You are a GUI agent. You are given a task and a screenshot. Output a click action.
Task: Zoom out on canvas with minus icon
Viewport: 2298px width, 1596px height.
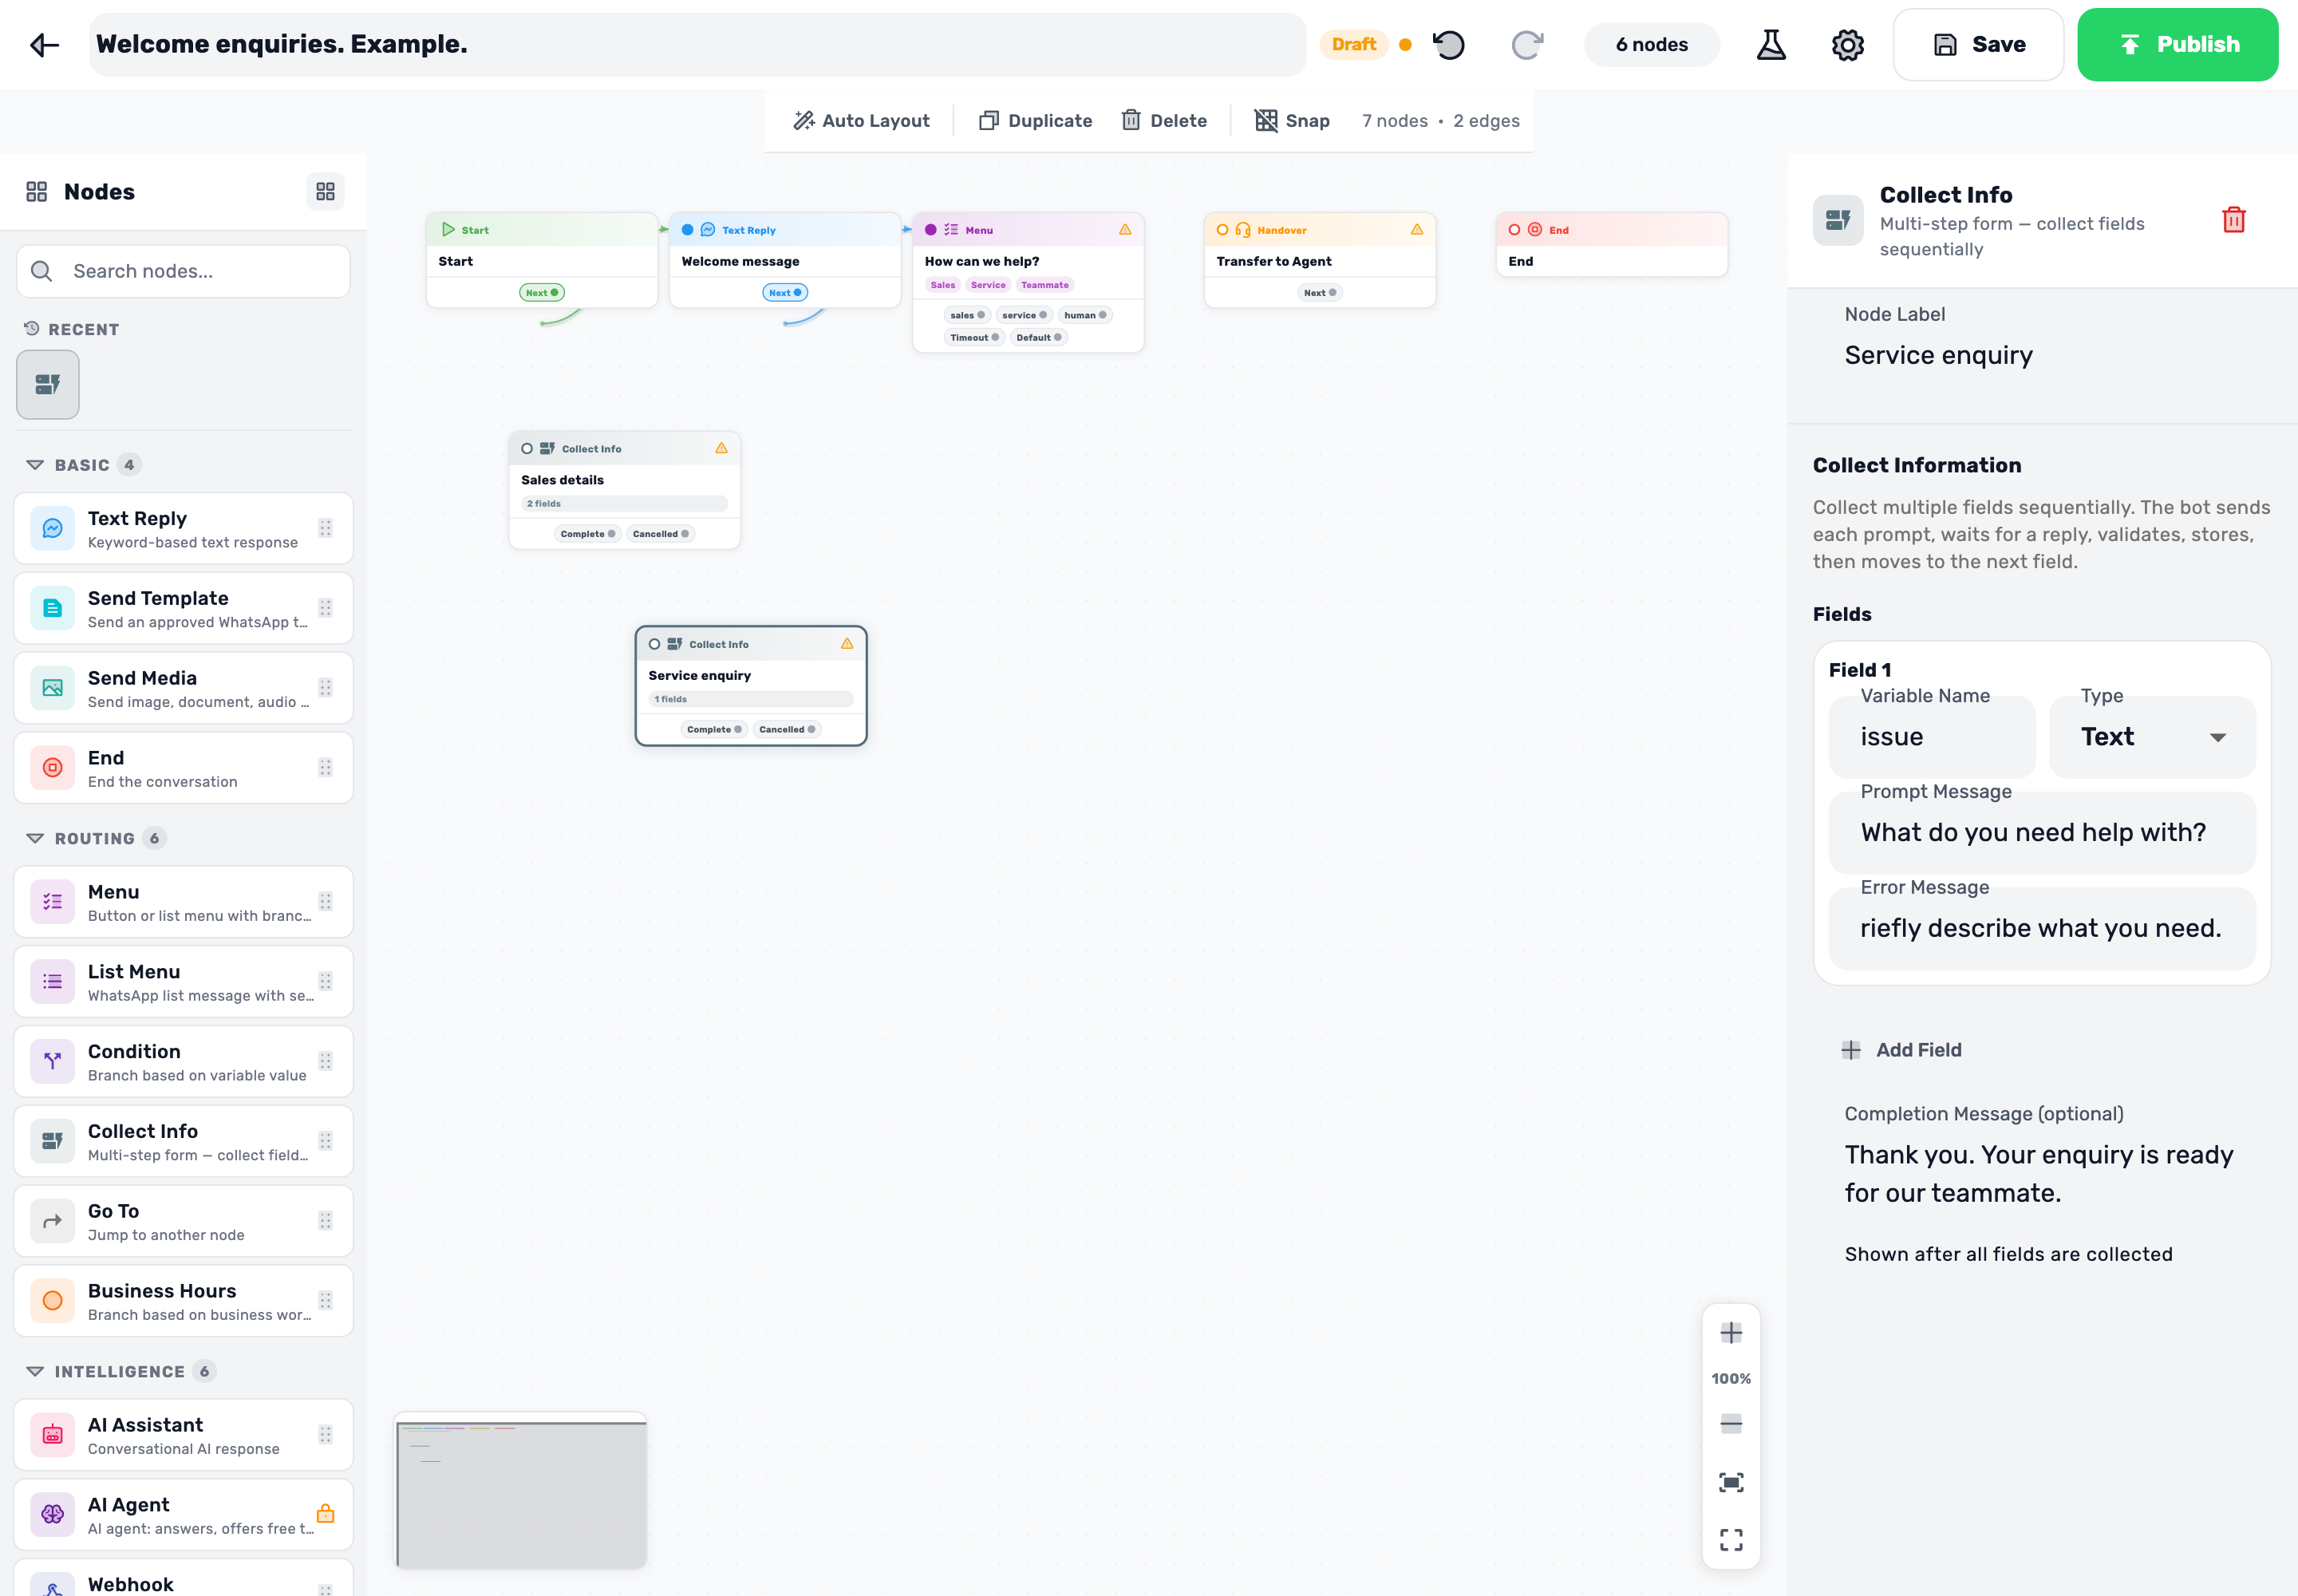pyautogui.click(x=1731, y=1423)
